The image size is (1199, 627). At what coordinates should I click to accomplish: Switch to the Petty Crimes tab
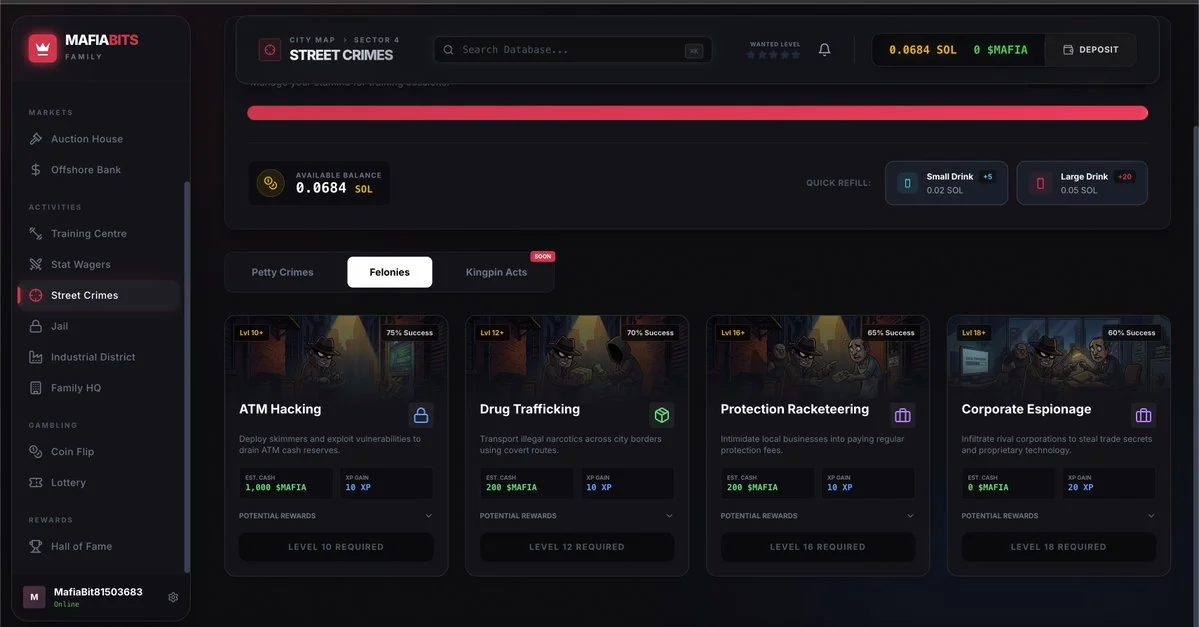pyautogui.click(x=282, y=272)
